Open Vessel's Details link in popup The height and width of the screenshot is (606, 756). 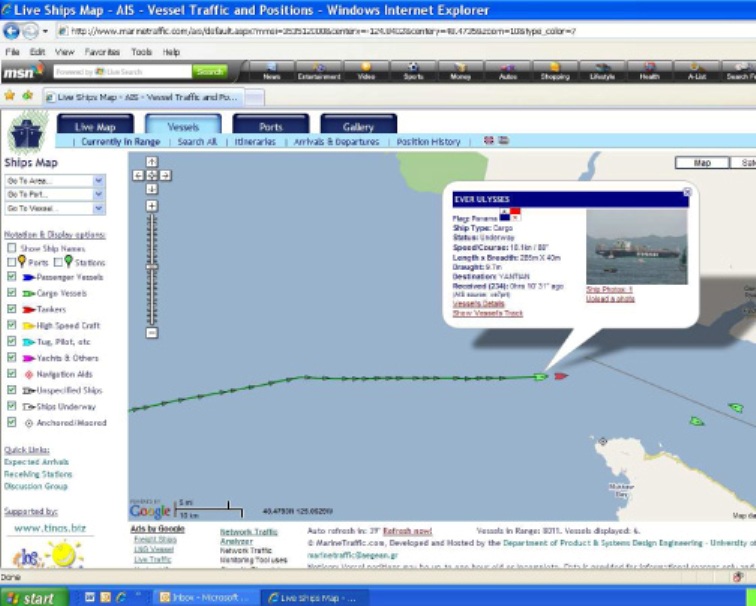pos(478,304)
